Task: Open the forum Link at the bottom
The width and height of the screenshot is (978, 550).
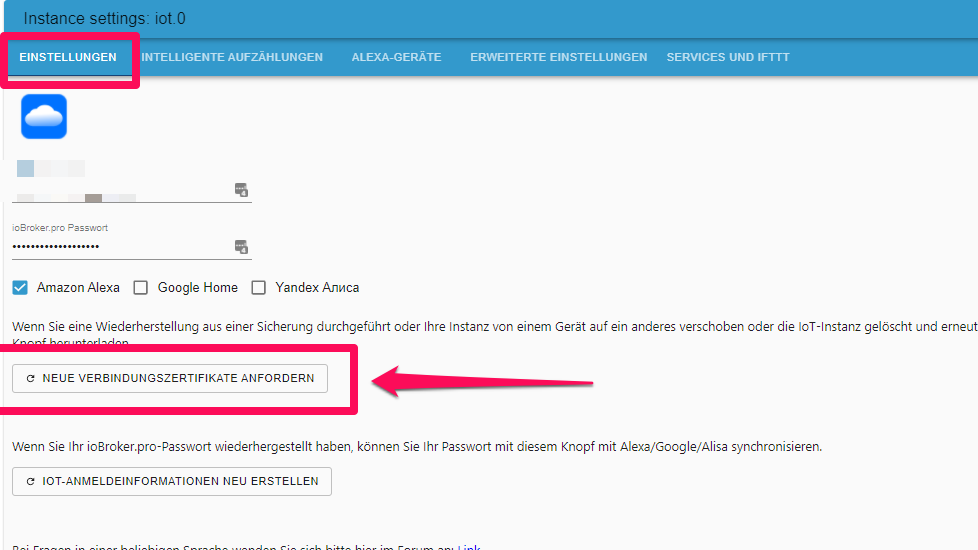Action: click(x=469, y=546)
